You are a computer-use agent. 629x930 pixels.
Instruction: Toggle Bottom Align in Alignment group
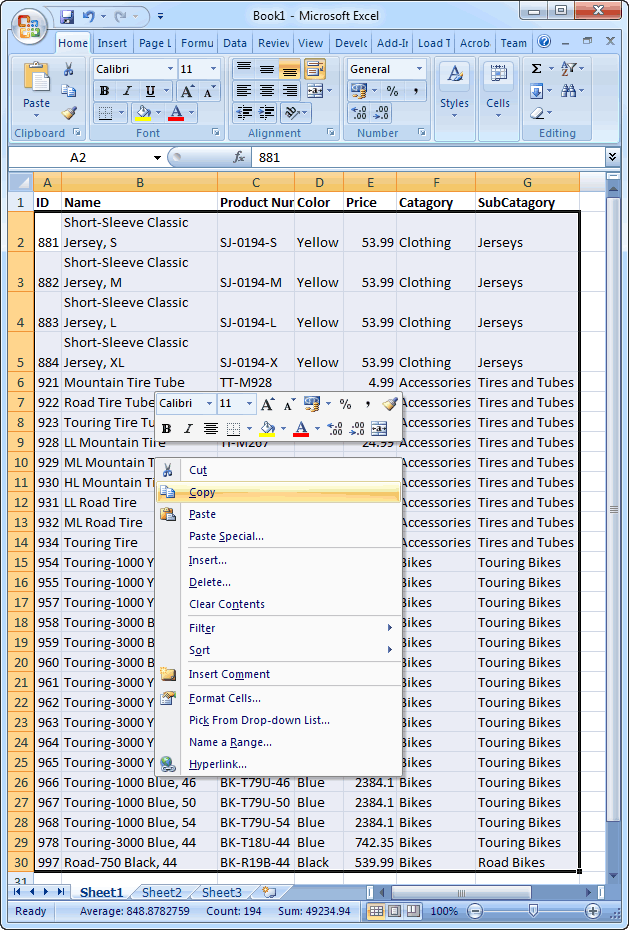click(289, 69)
